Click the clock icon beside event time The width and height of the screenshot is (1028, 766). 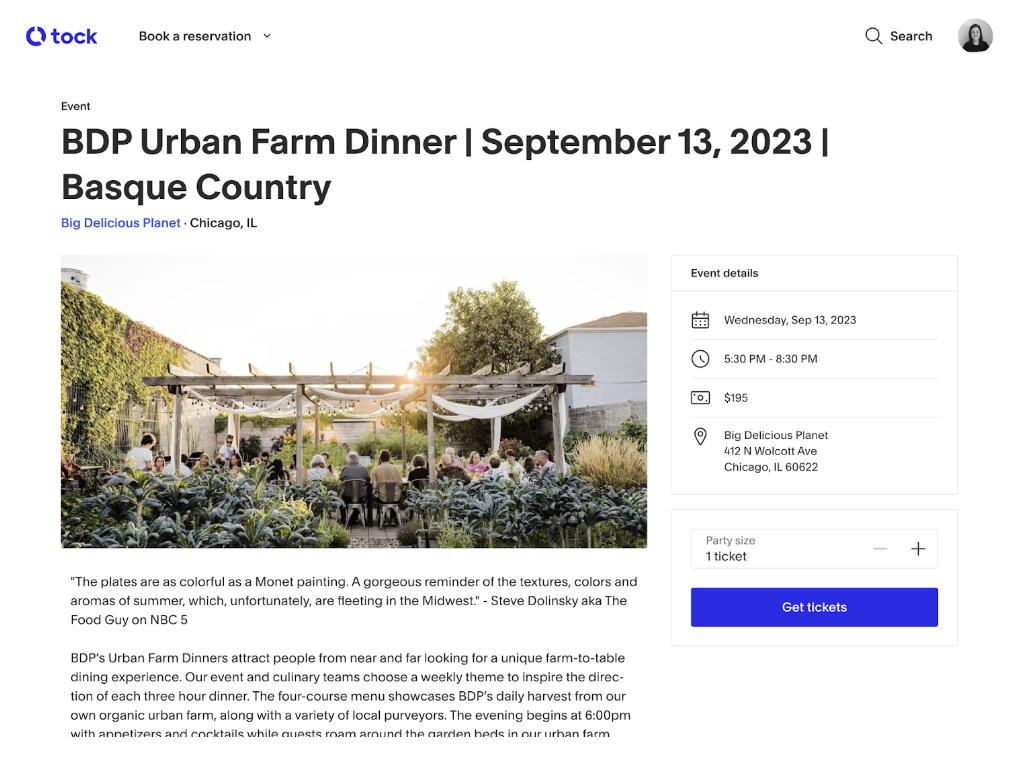[x=700, y=359]
